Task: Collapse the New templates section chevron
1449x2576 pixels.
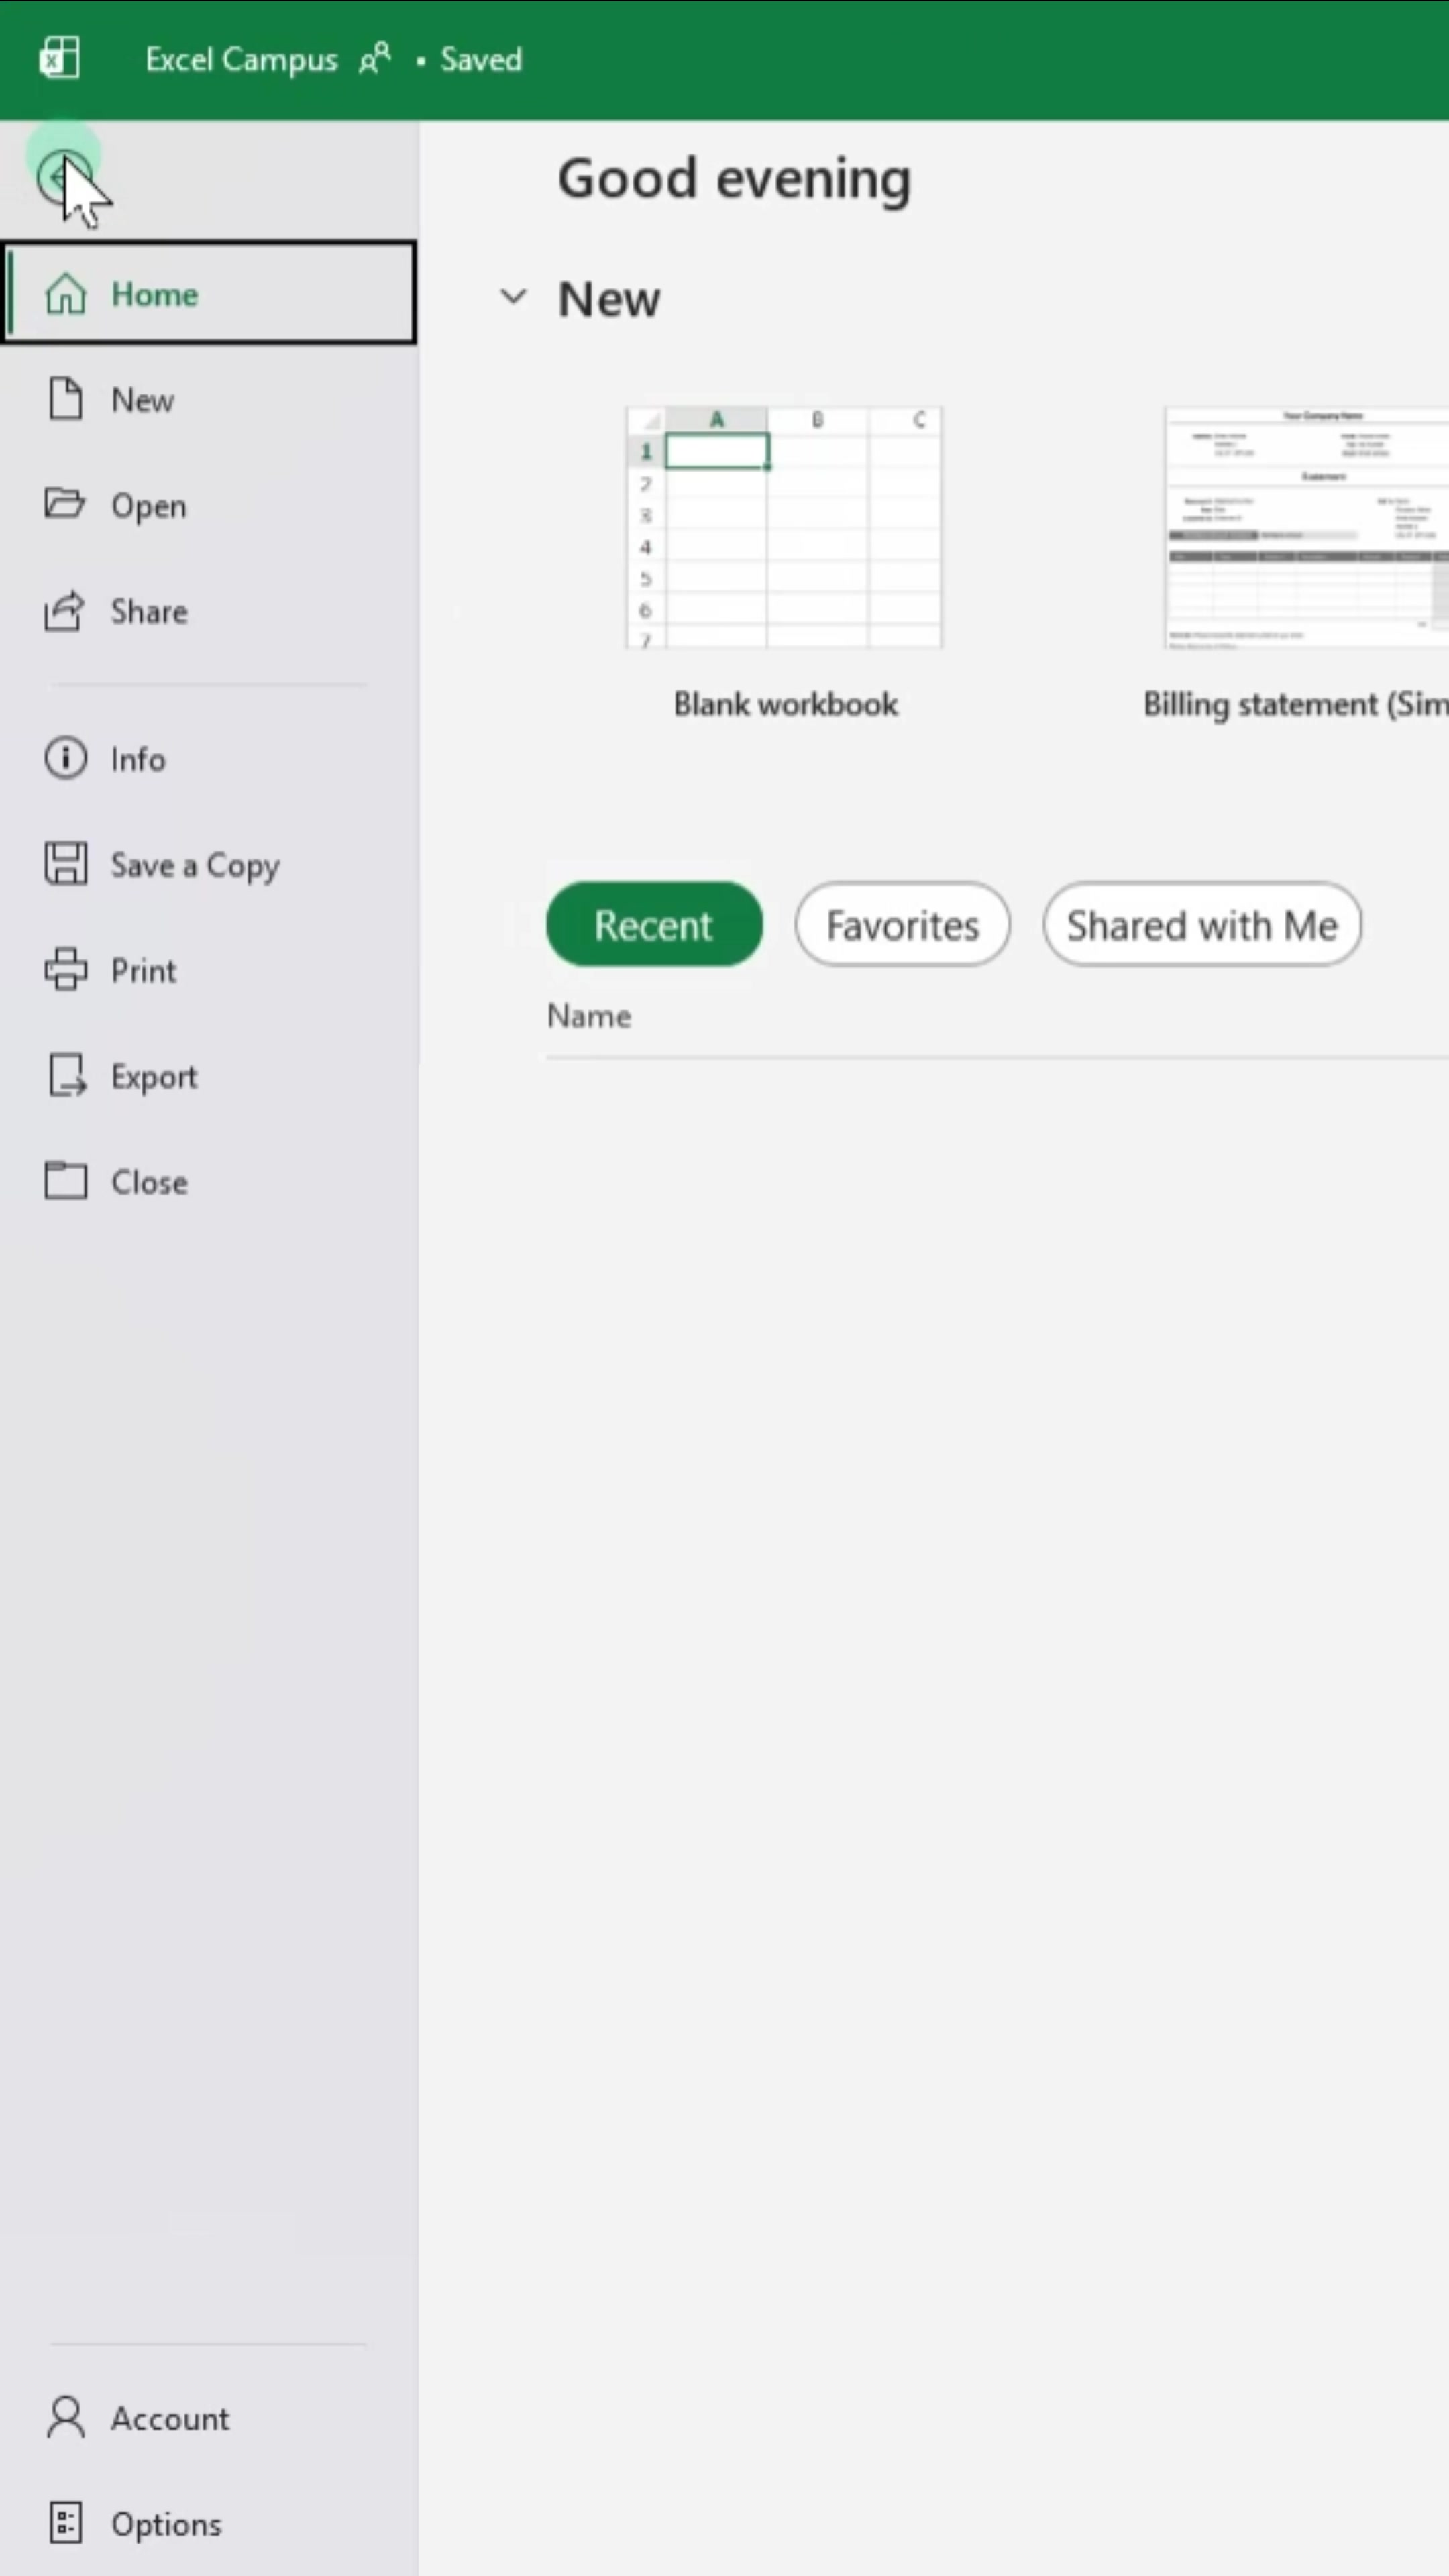Action: pos(513,296)
